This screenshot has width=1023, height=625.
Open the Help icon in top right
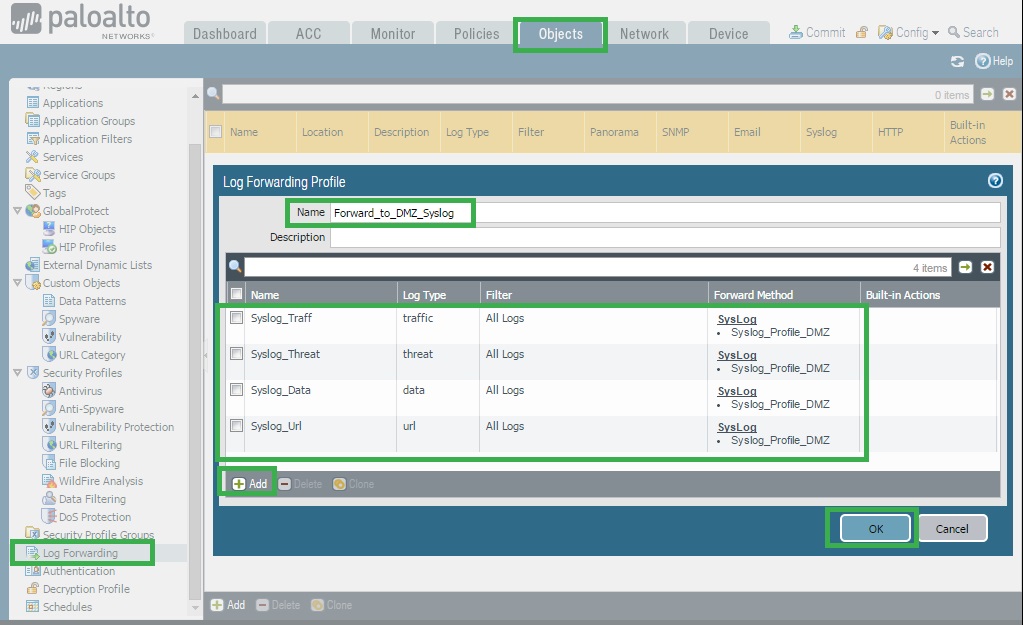tap(982, 62)
